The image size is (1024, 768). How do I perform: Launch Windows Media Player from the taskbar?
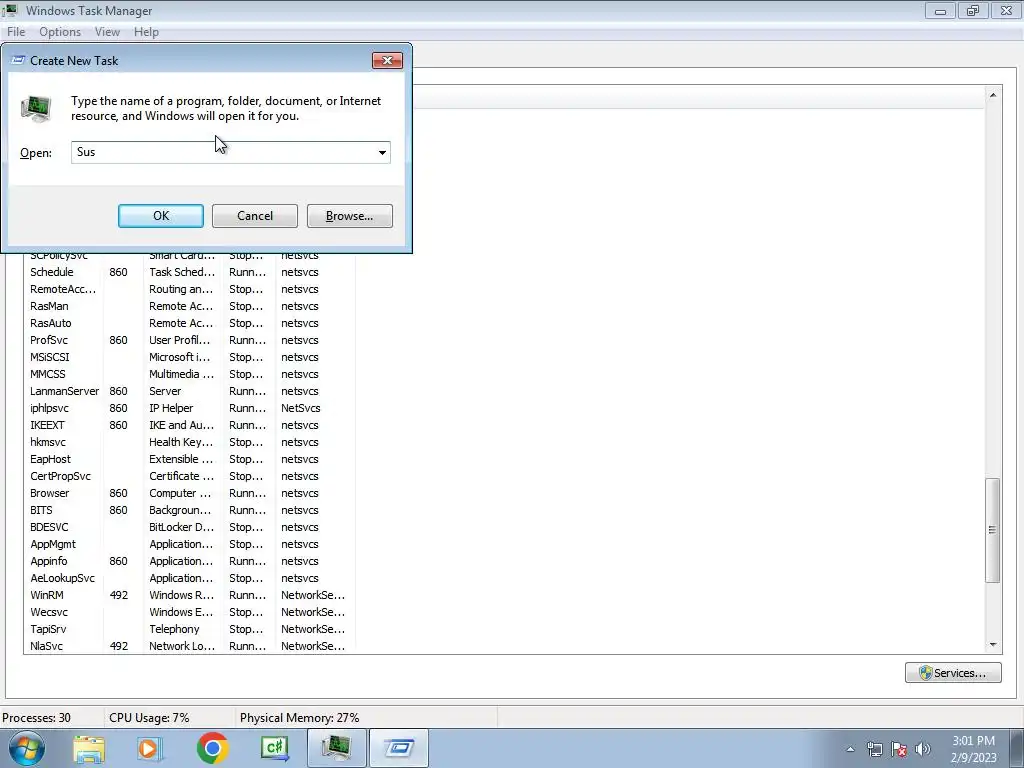[x=151, y=748]
